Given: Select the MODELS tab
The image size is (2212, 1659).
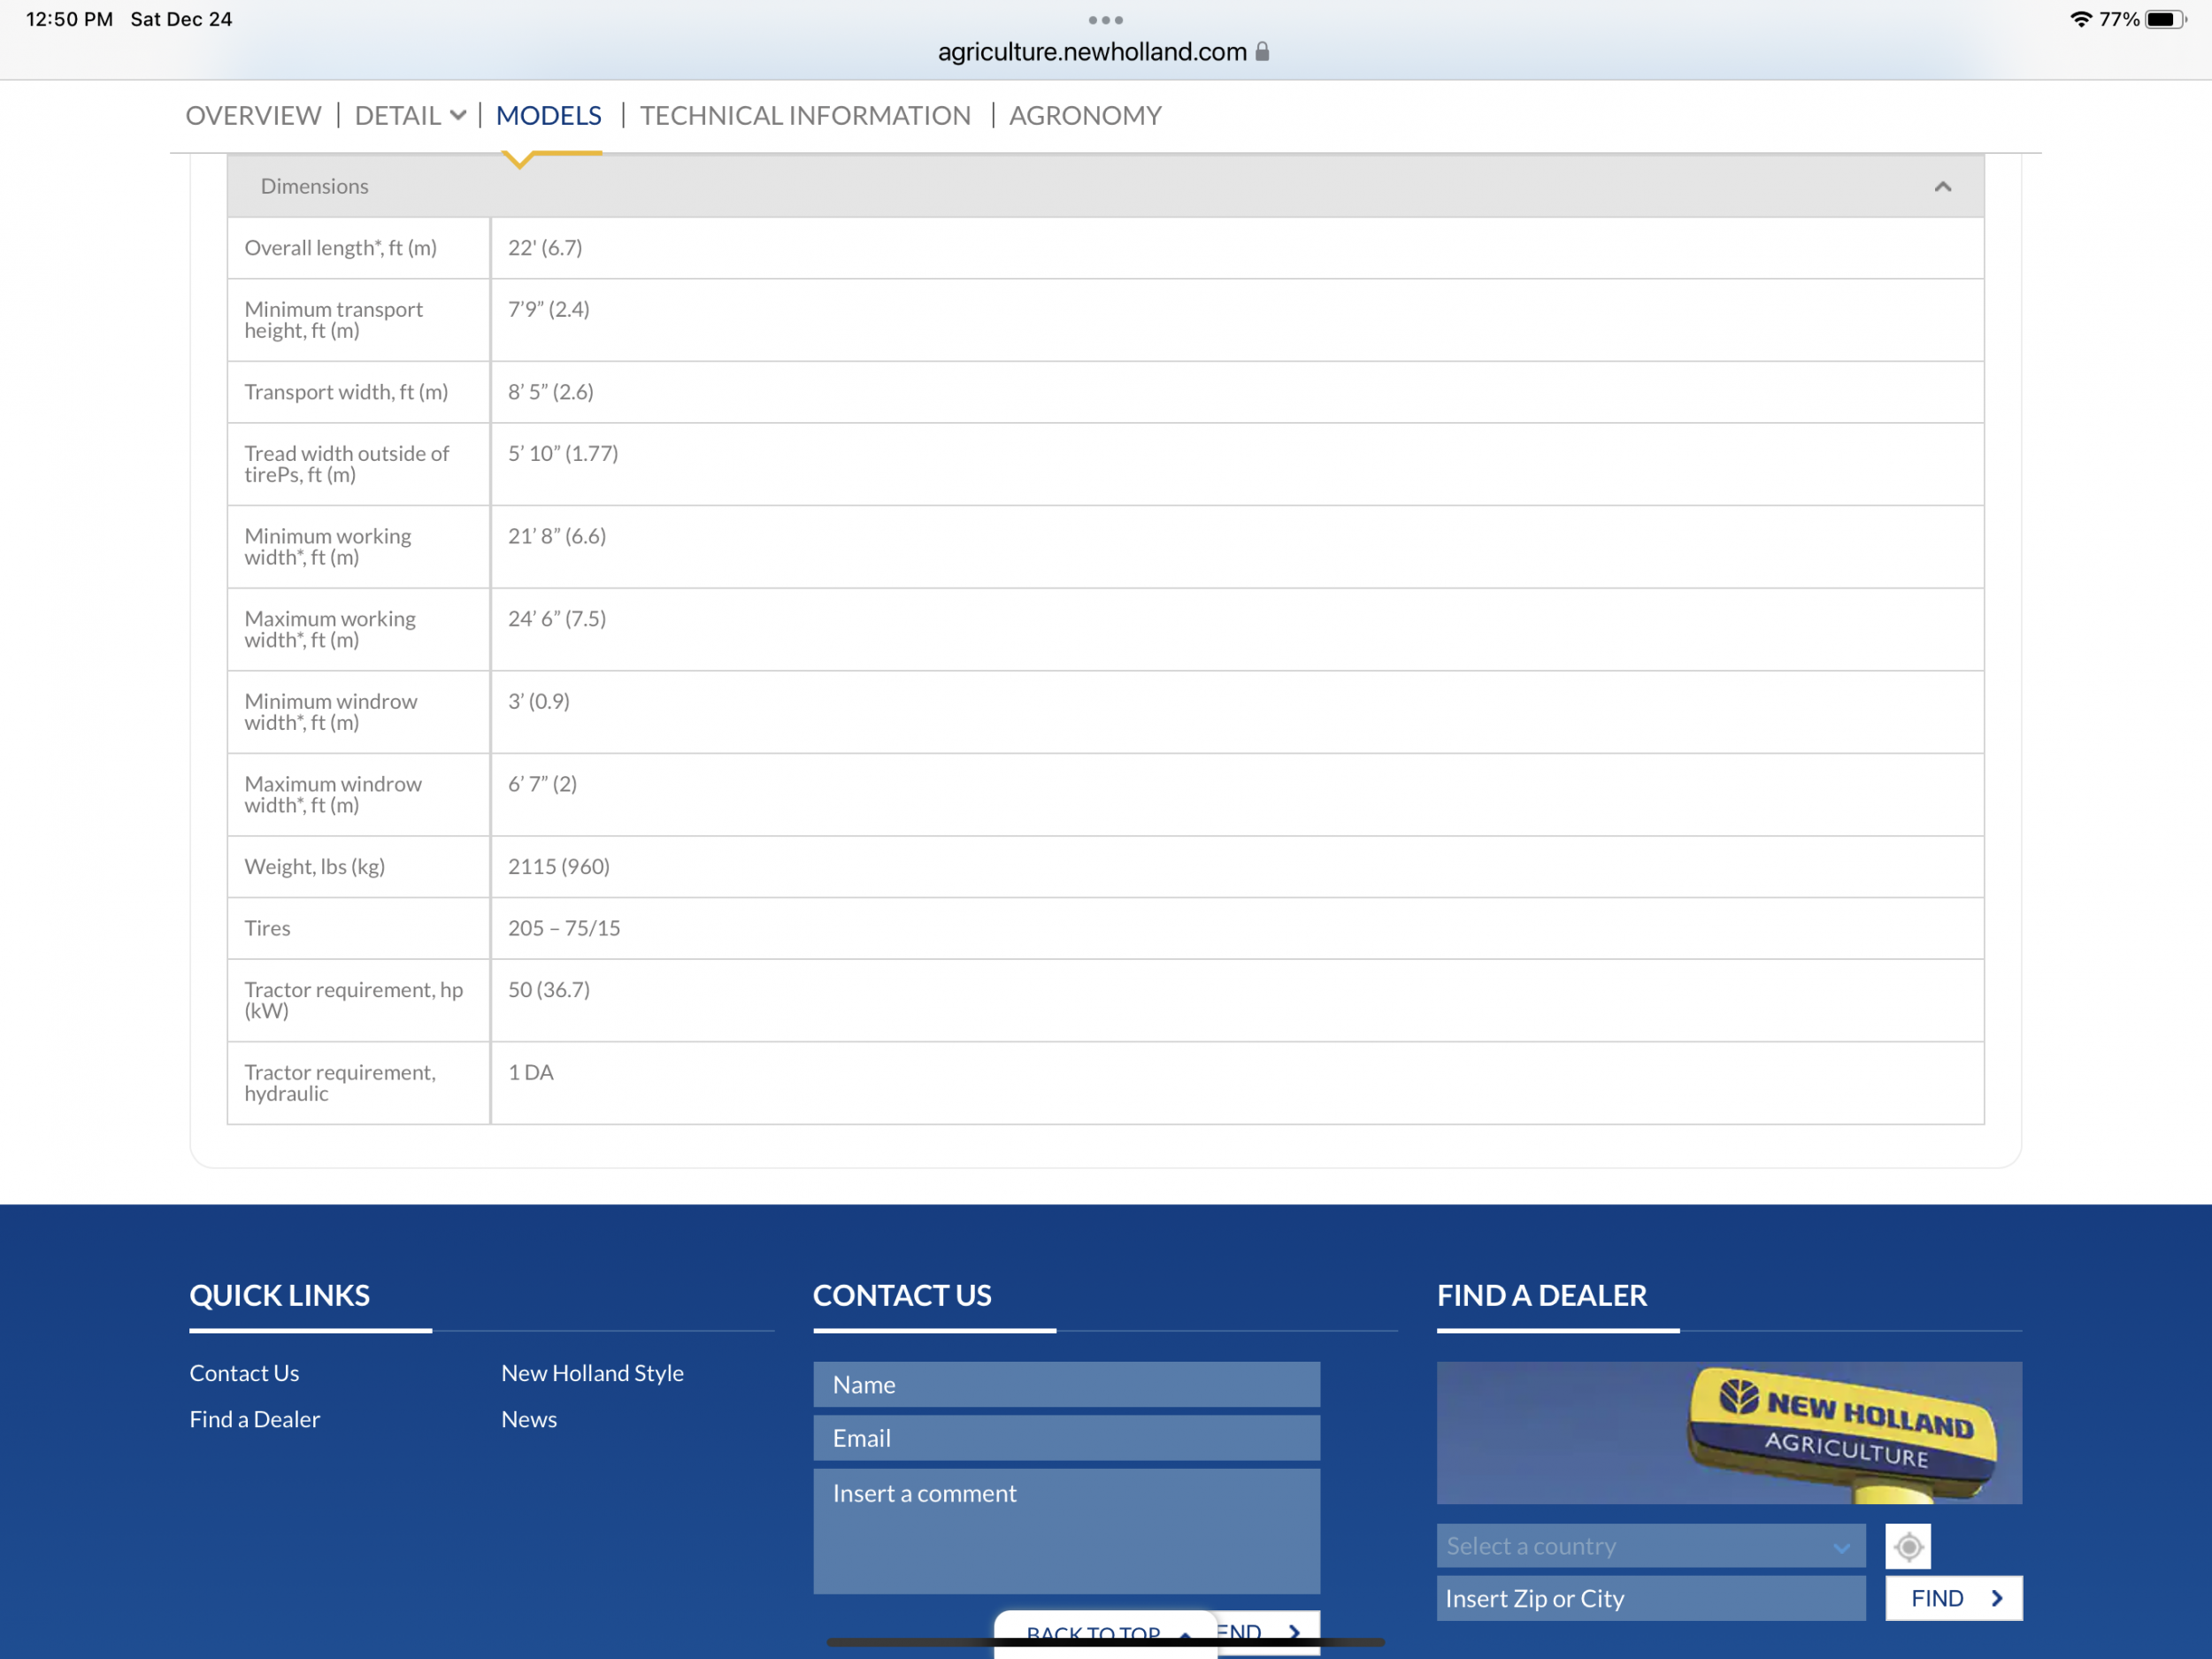Looking at the screenshot, I should [548, 115].
